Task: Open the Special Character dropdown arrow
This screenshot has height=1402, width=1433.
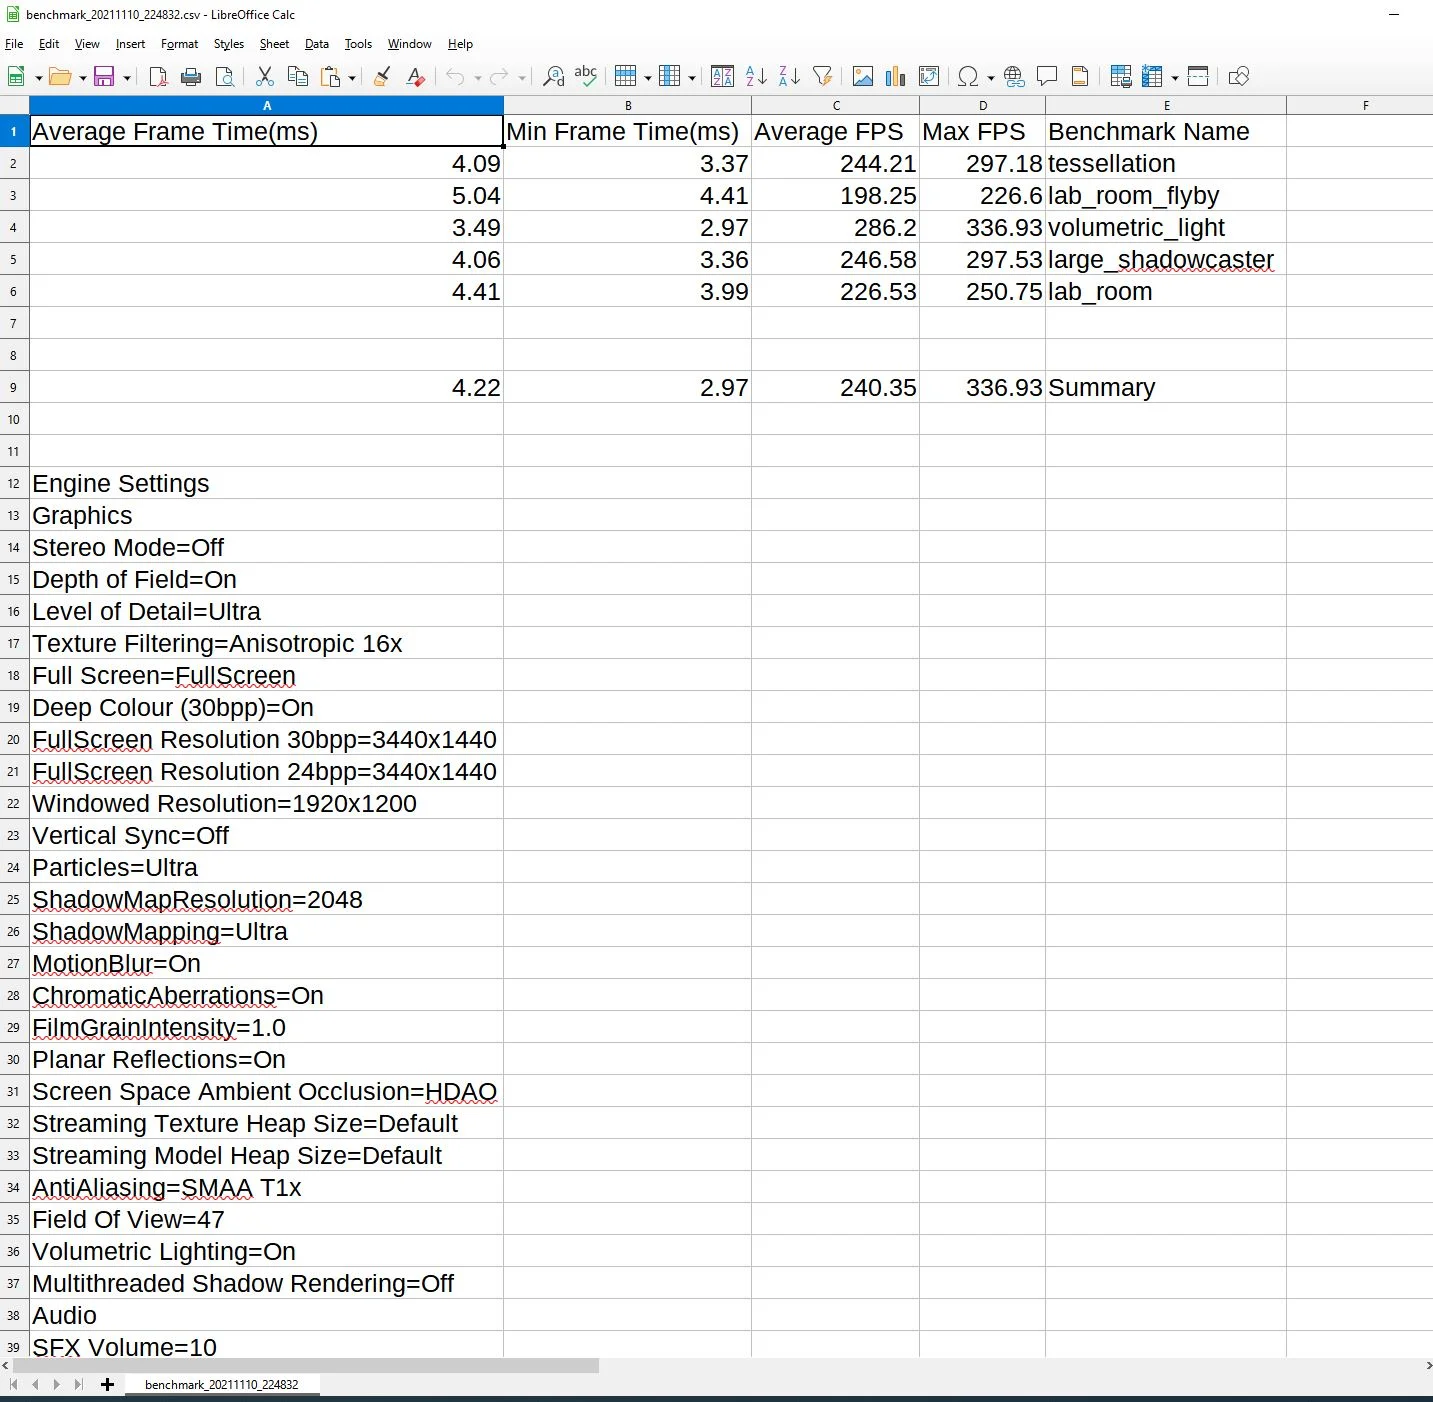Action: point(991,78)
